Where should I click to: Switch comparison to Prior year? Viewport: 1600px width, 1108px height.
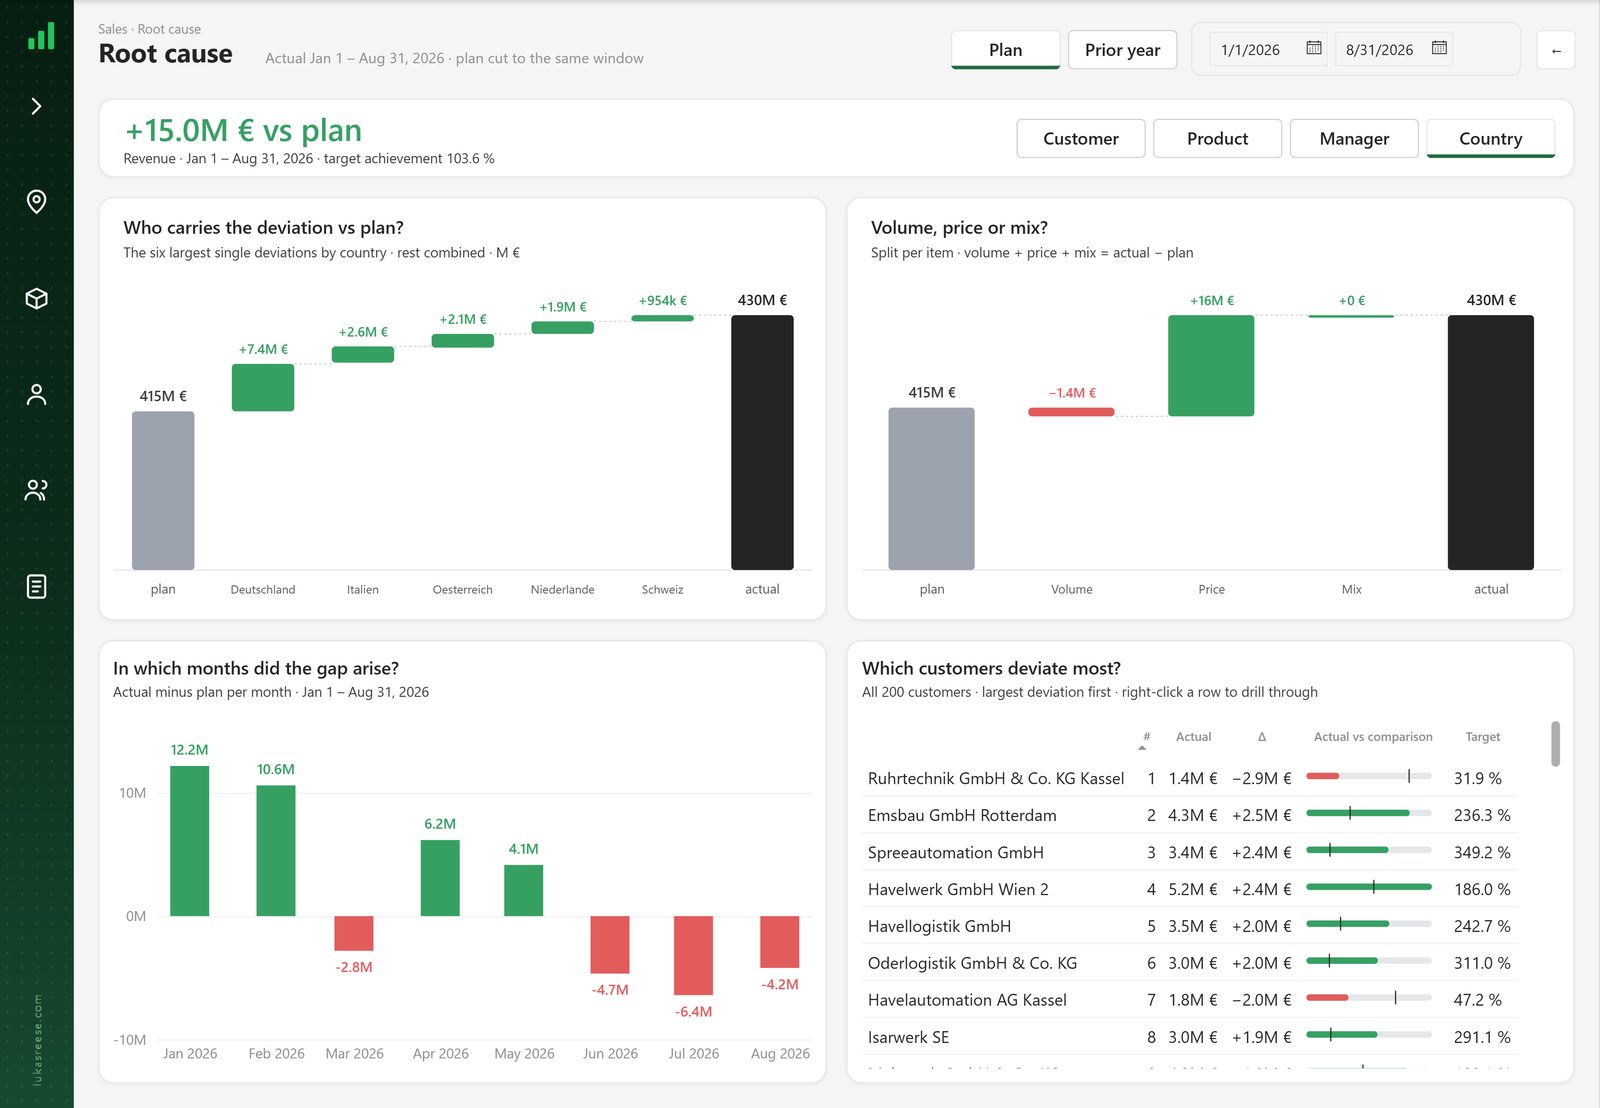[1122, 50]
